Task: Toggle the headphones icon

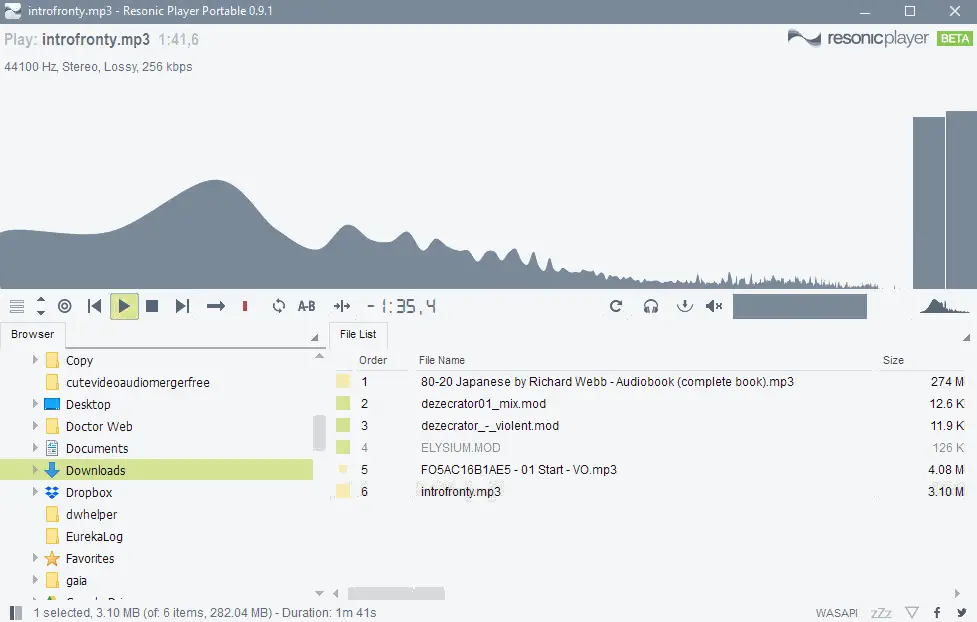Action: click(651, 306)
